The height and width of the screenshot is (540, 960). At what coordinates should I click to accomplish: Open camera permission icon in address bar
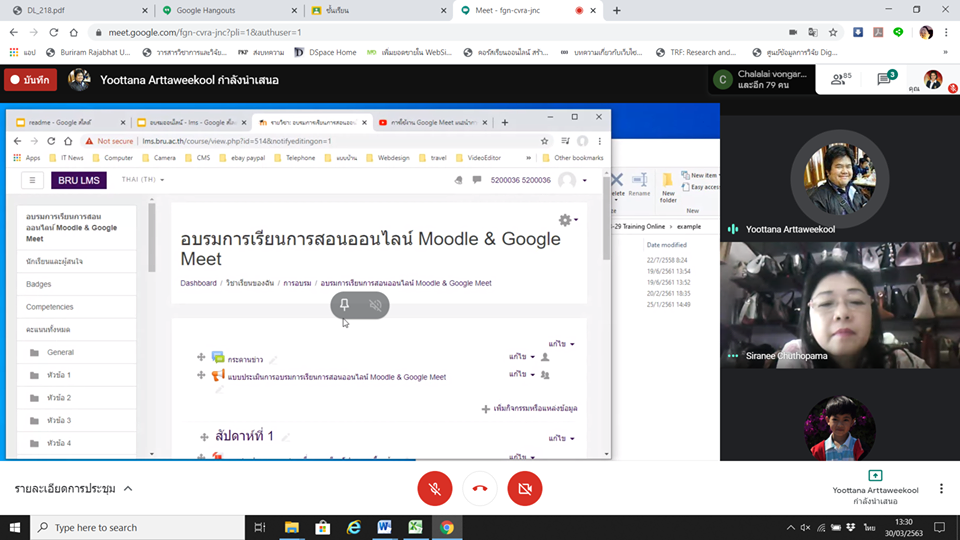[793, 32]
